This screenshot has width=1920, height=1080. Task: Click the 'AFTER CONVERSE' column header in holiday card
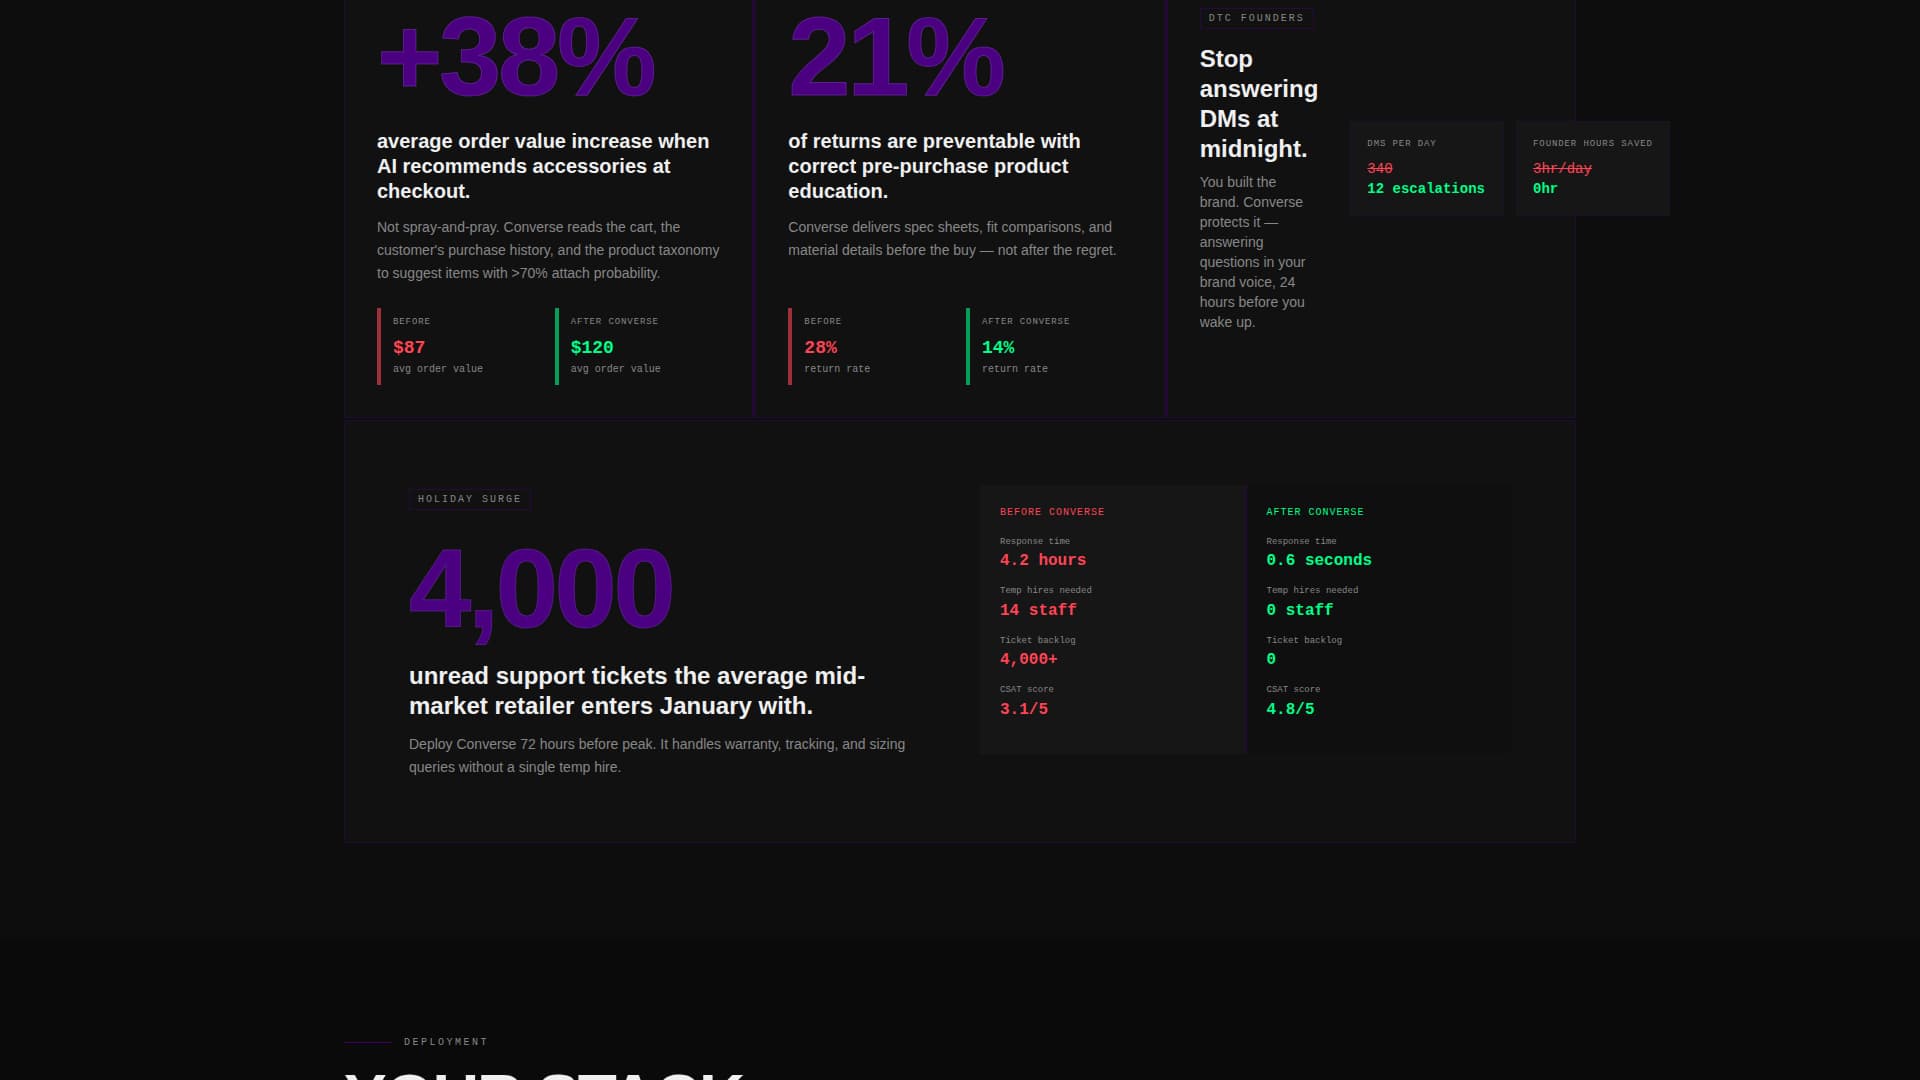pos(1315,512)
